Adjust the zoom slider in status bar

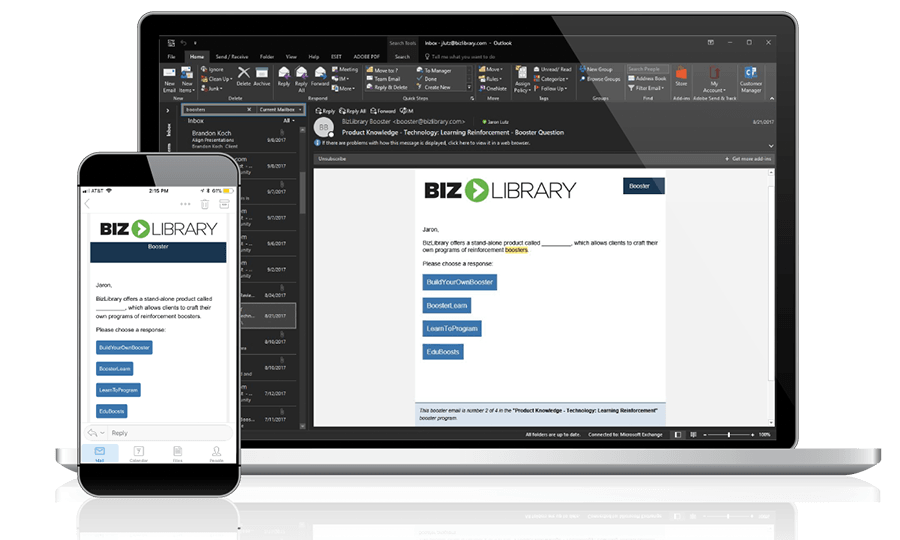tap(728, 434)
